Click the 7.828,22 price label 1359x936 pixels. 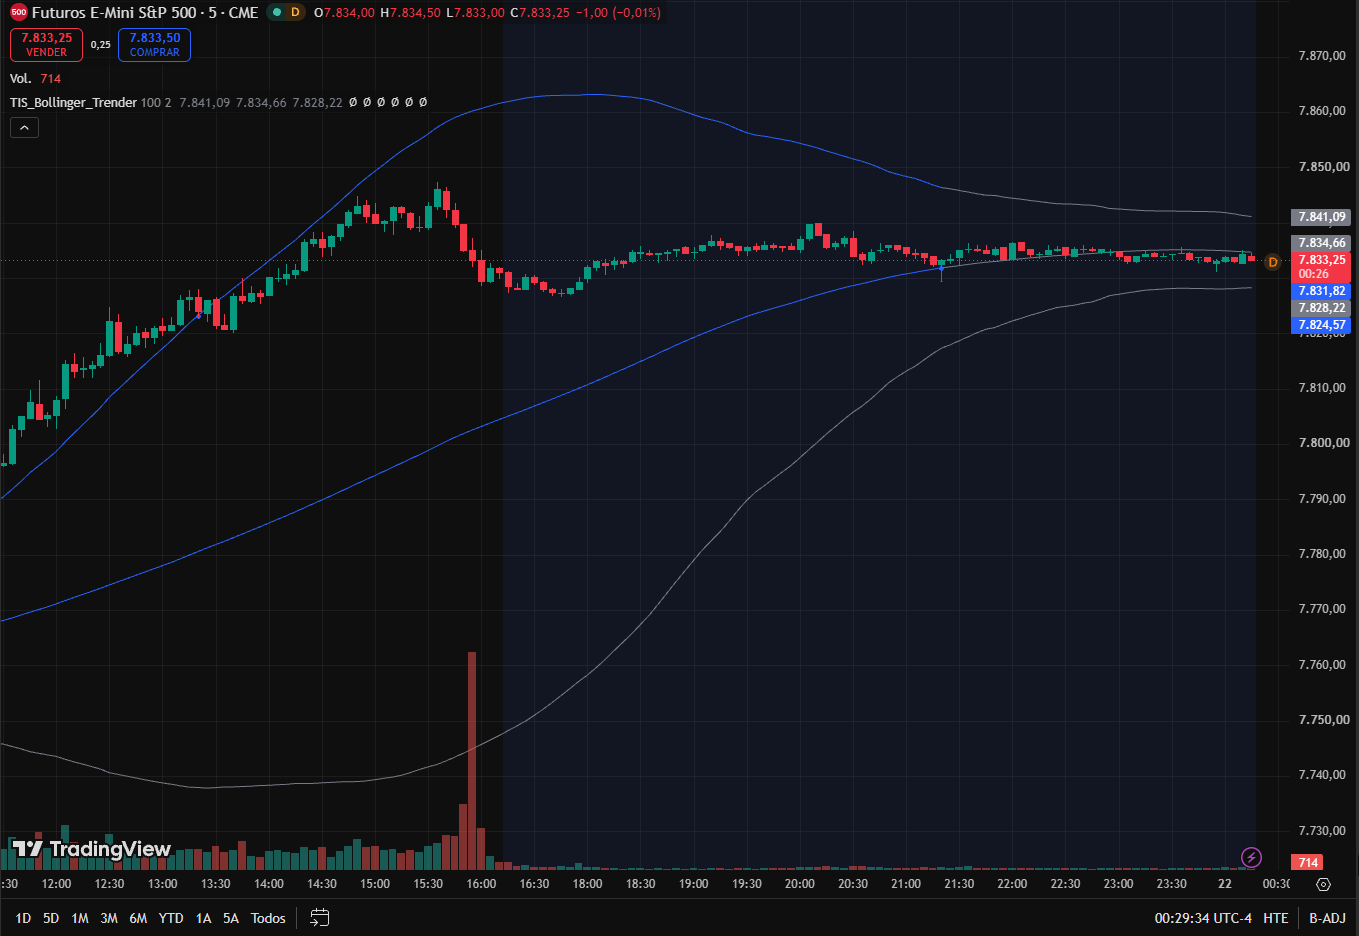(1321, 308)
